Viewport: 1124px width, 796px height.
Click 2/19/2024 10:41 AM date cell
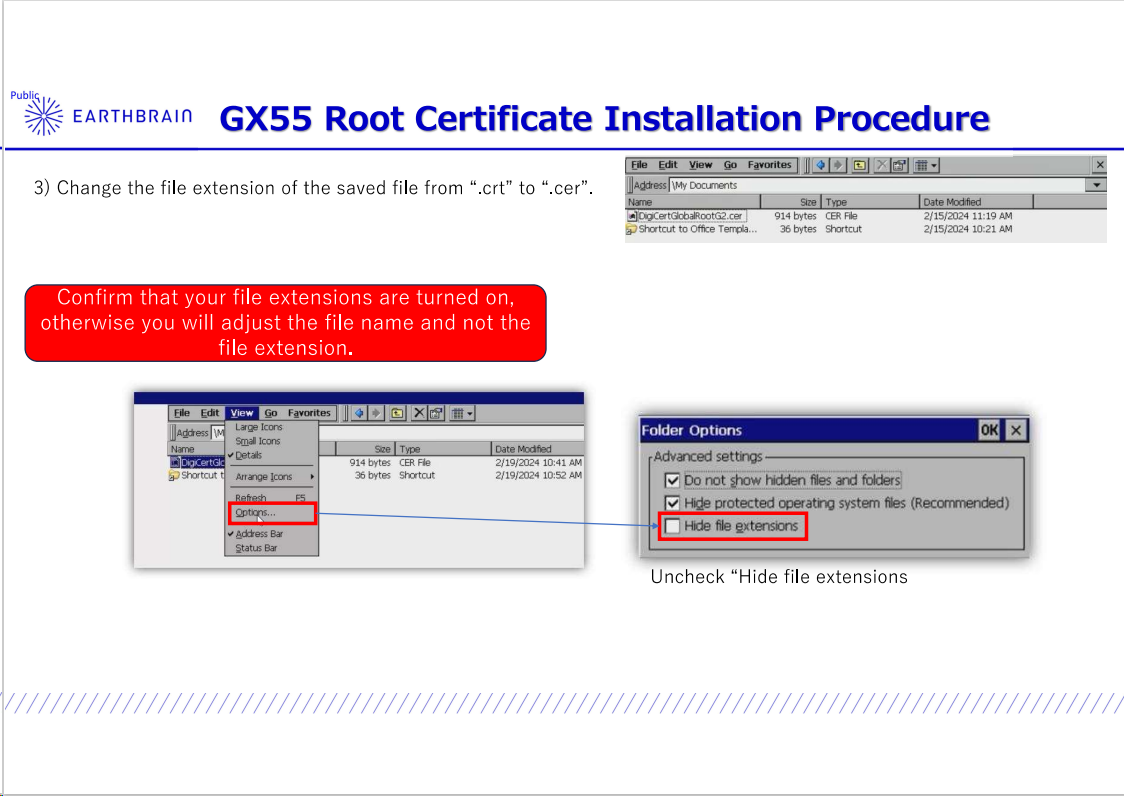pyautogui.click(x=538, y=463)
